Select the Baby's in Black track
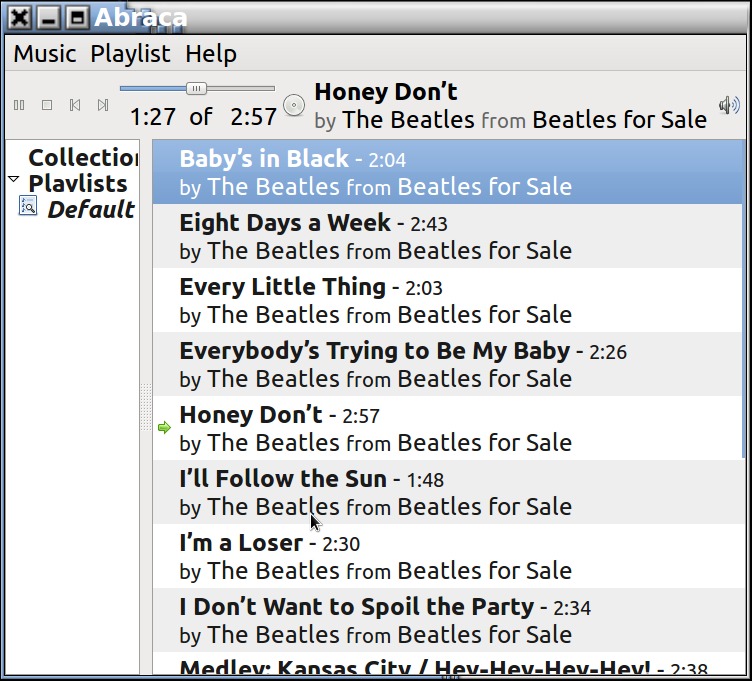Screen dimensions: 752x681 point(447,172)
